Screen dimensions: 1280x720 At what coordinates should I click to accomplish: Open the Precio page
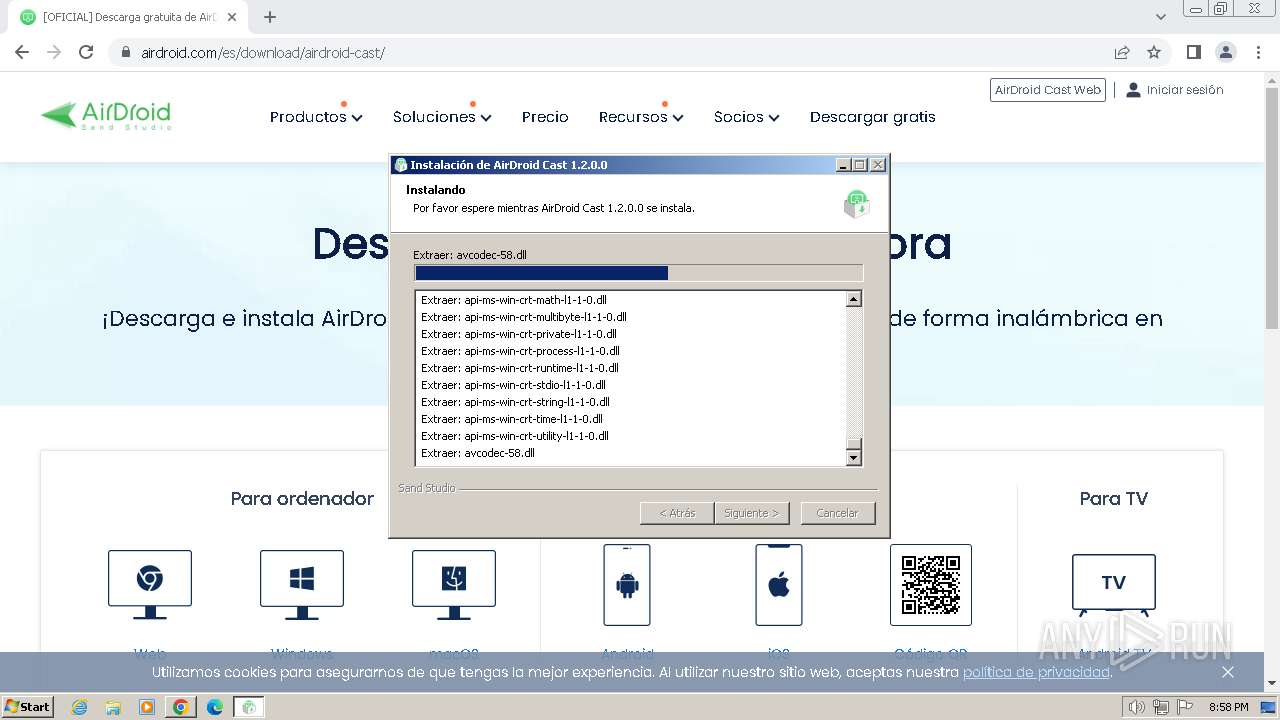click(545, 117)
